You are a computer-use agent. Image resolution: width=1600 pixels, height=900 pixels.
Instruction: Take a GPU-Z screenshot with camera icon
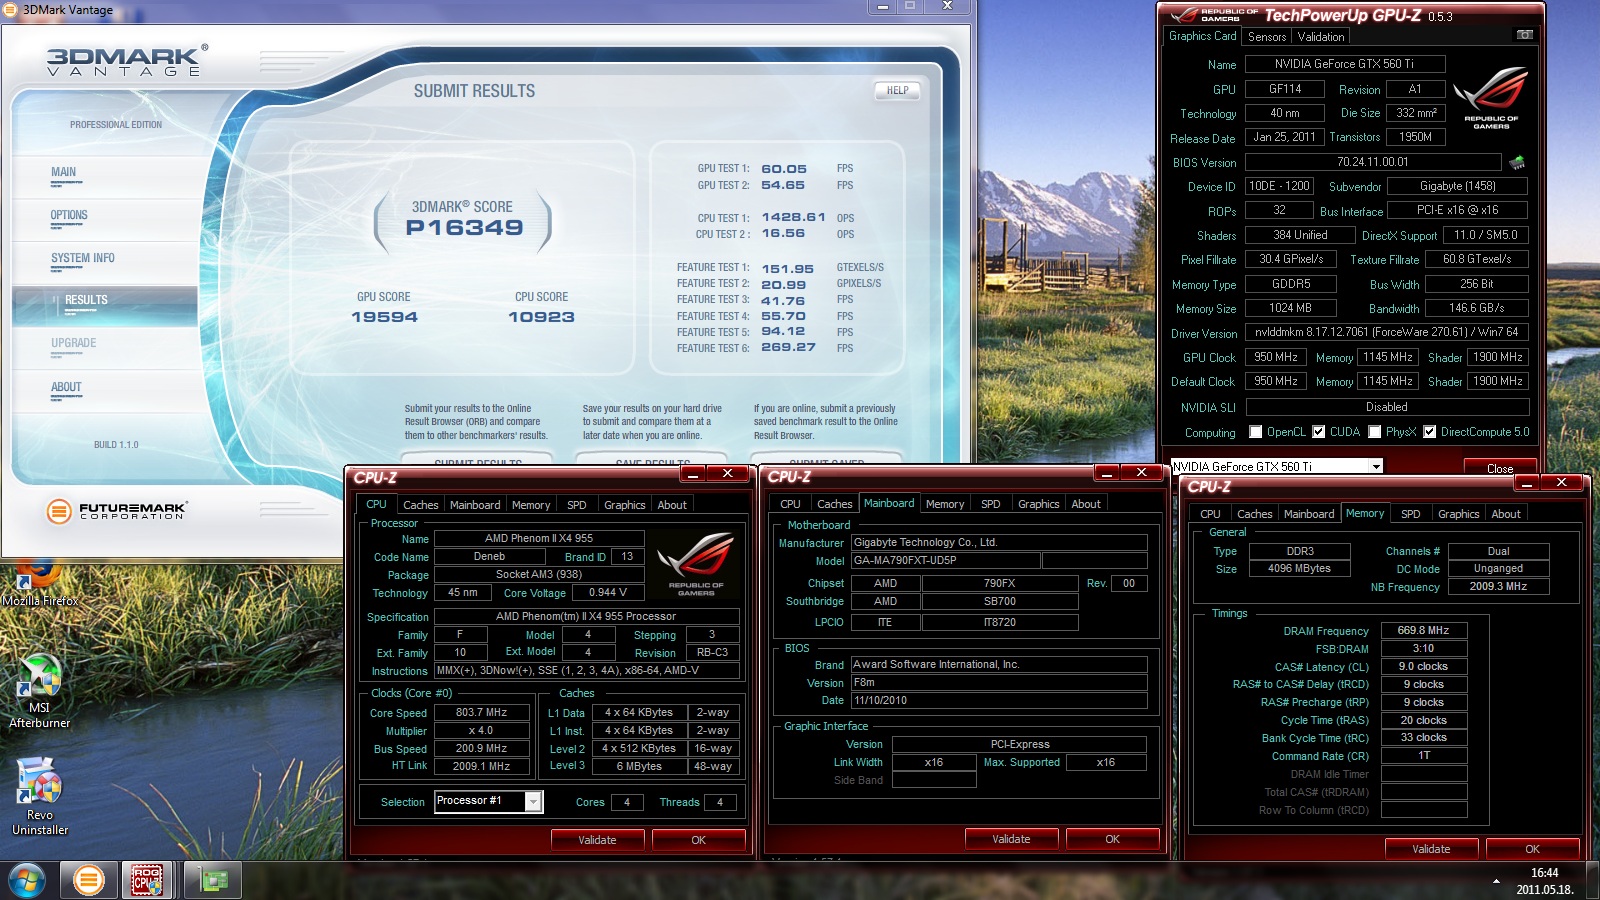[x=1524, y=35]
